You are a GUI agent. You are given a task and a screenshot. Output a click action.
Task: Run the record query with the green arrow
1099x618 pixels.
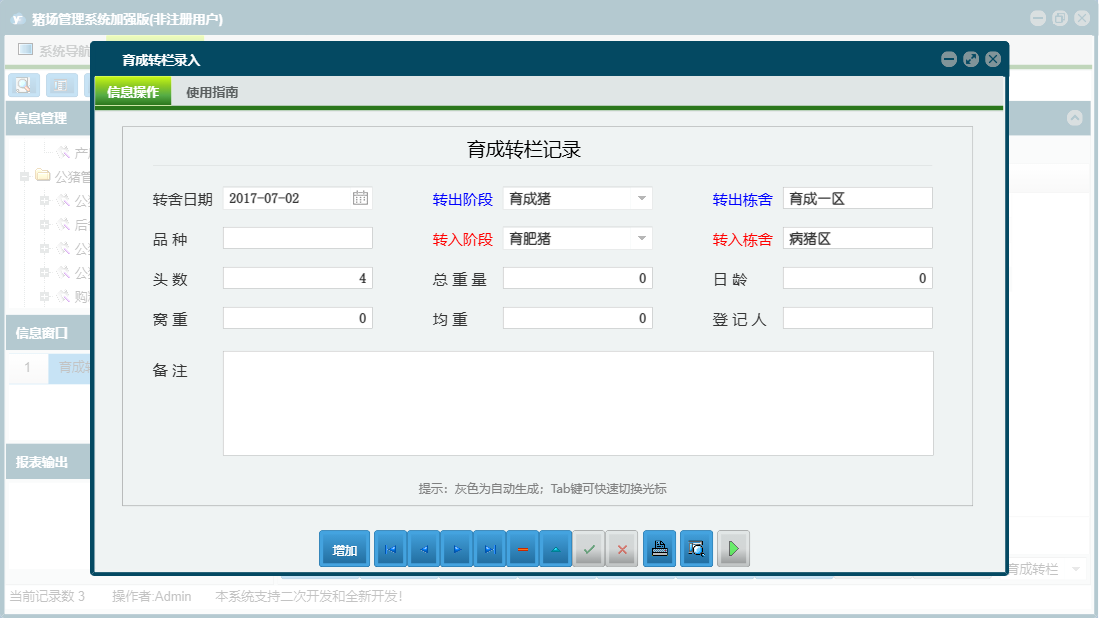(x=733, y=548)
